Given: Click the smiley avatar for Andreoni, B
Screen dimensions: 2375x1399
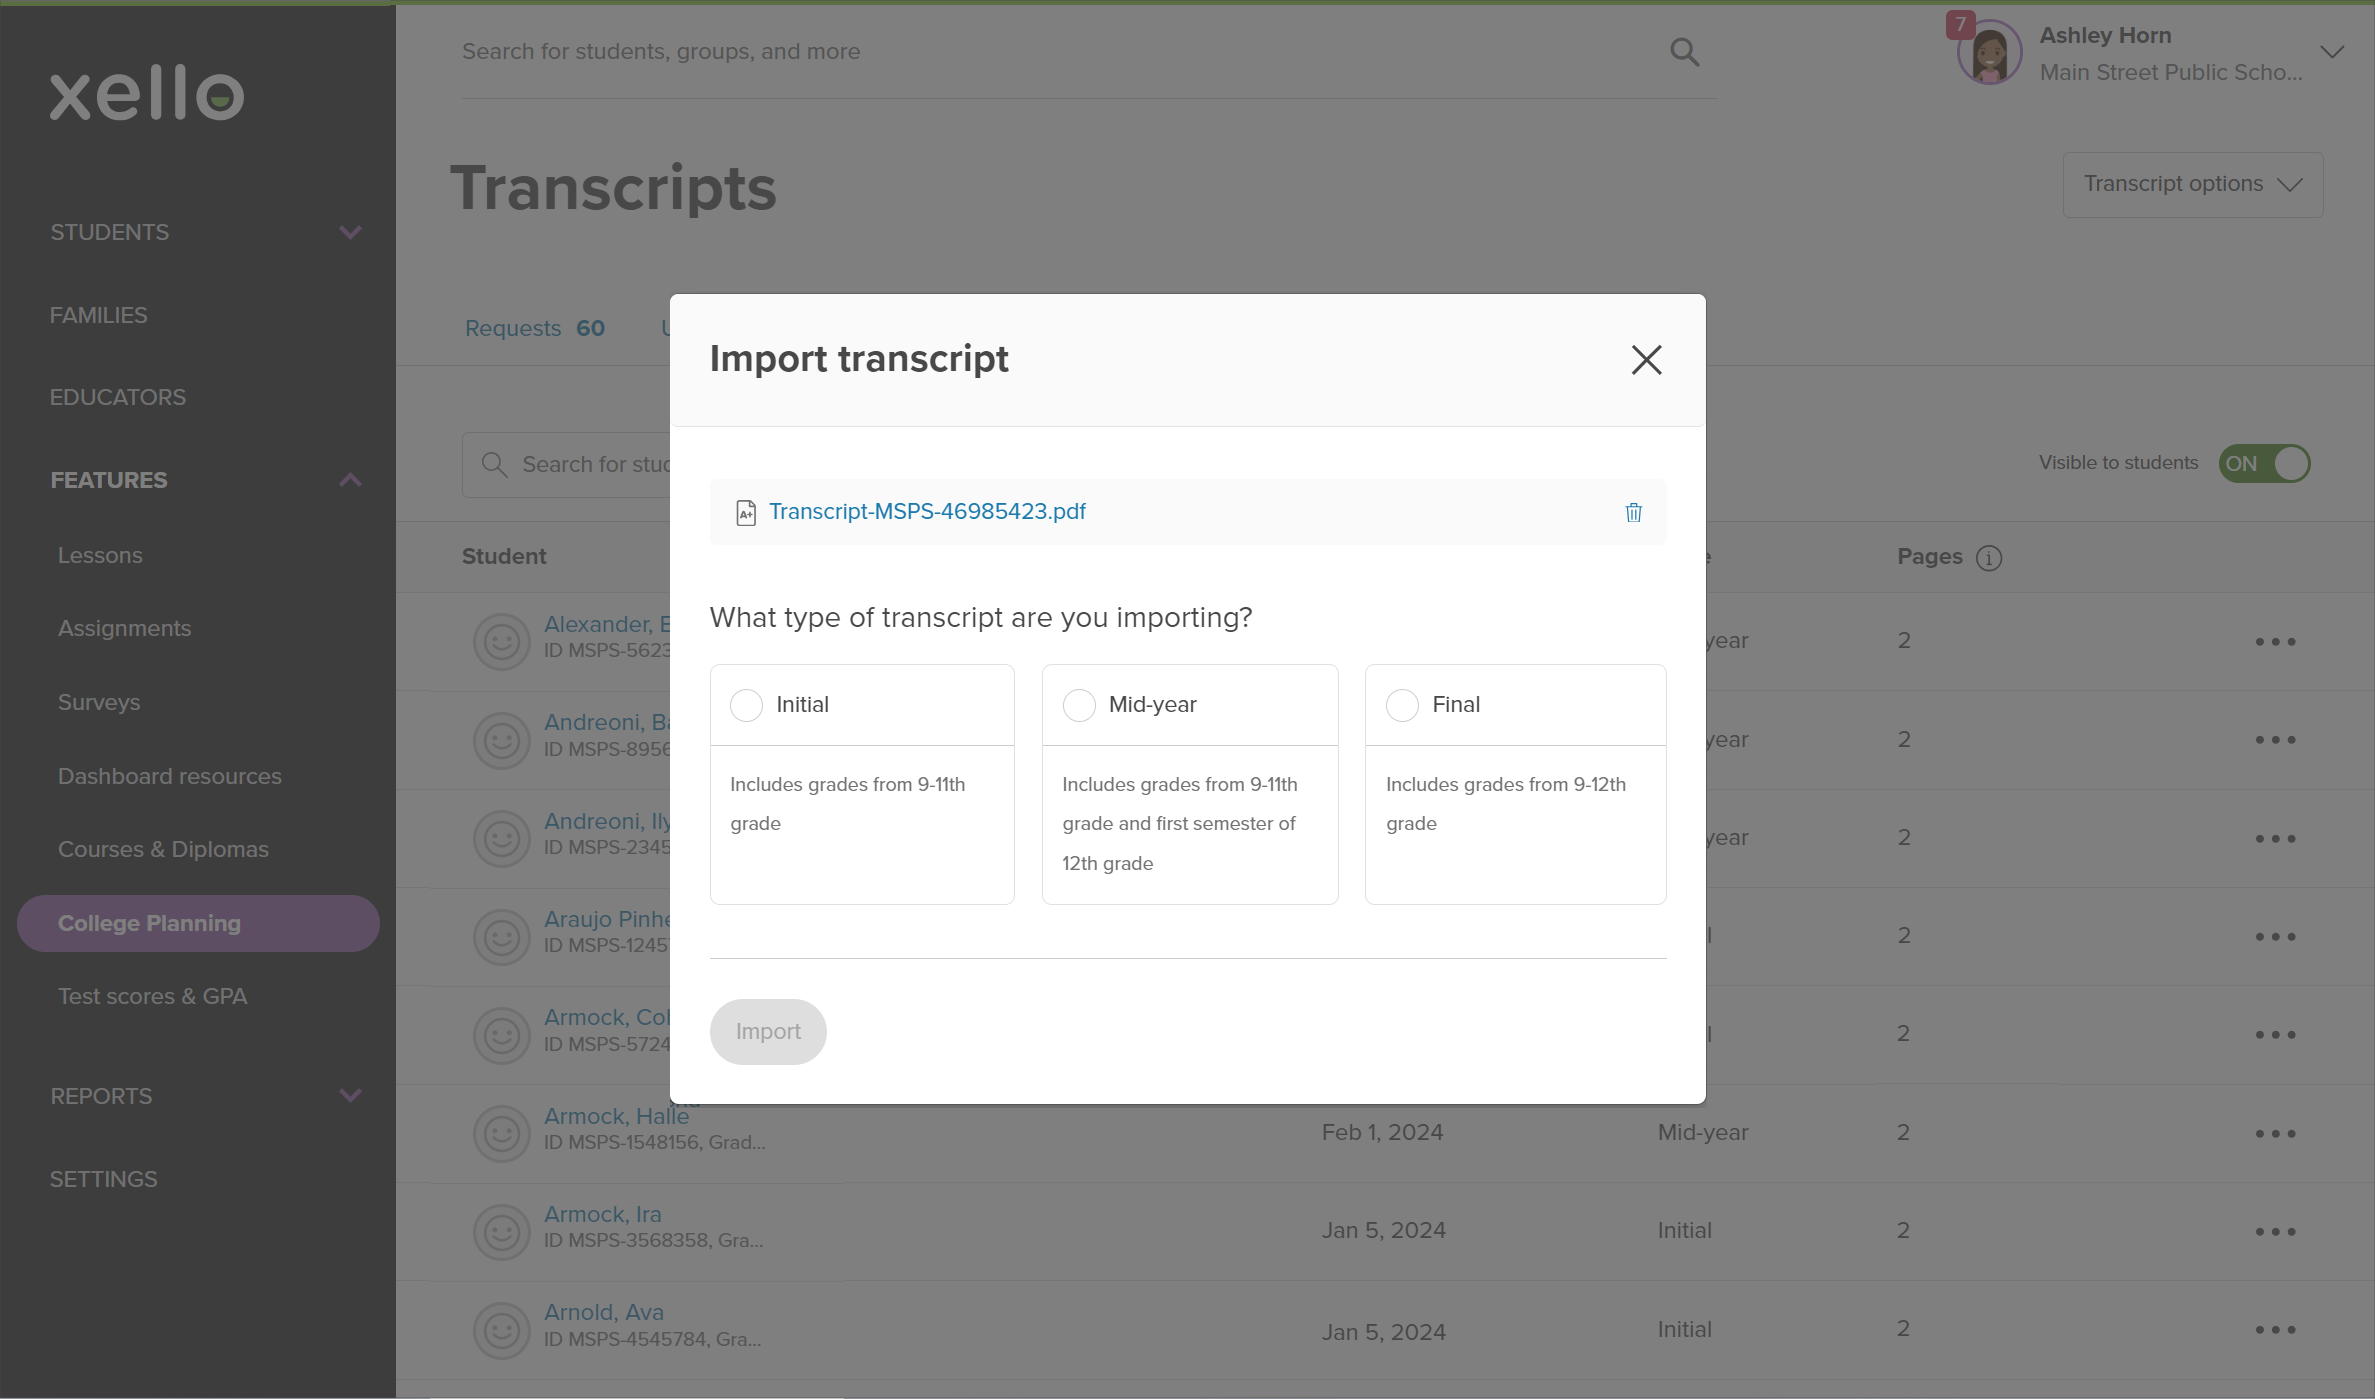Looking at the screenshot, I should click(501, 740).
